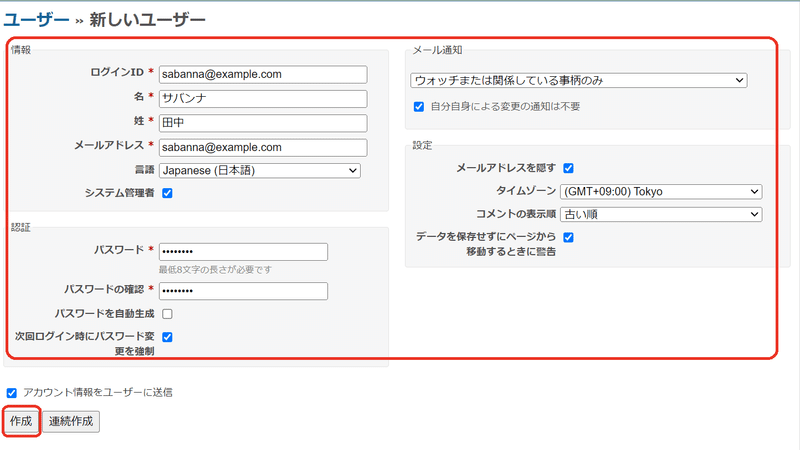This screenshot has width=800, height=450.
Task: Uncheck アカウント情報をユーザーに送信 checkbox
Action: pyautogui.click(x=12, y=393)
